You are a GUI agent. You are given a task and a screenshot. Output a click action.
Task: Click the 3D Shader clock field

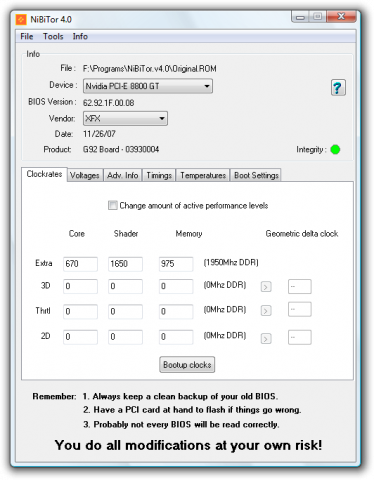(125, 286)
